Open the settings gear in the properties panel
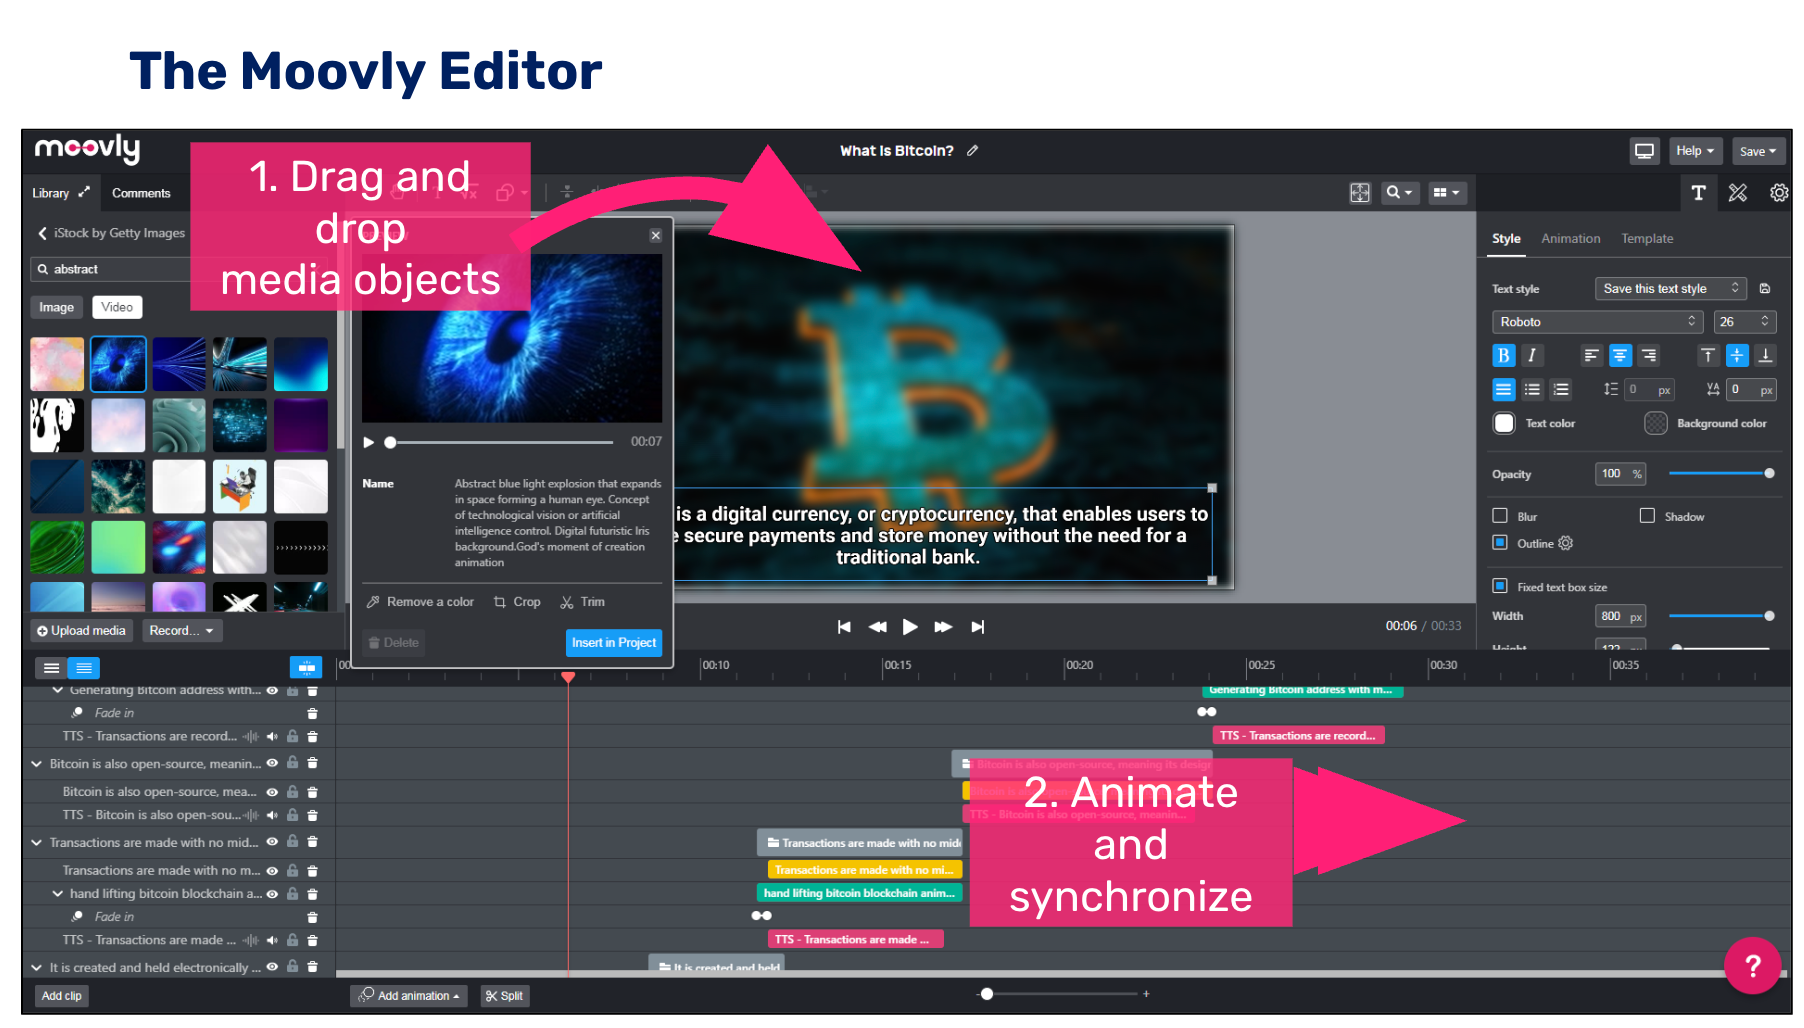 pyautogui.click(x=1779, y=193)
